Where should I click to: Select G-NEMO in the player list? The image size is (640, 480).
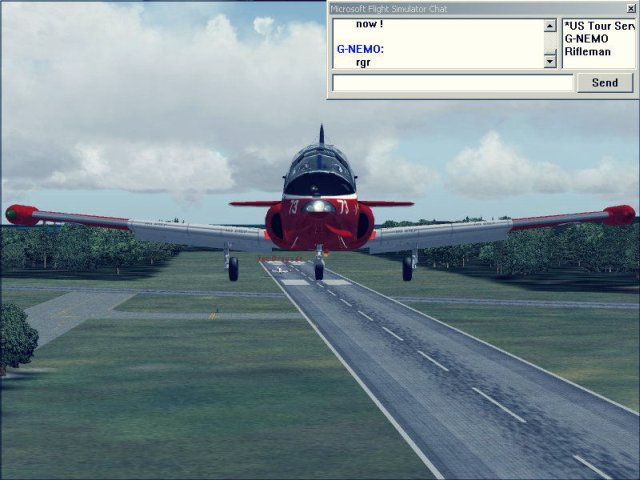tap(587, 39)
